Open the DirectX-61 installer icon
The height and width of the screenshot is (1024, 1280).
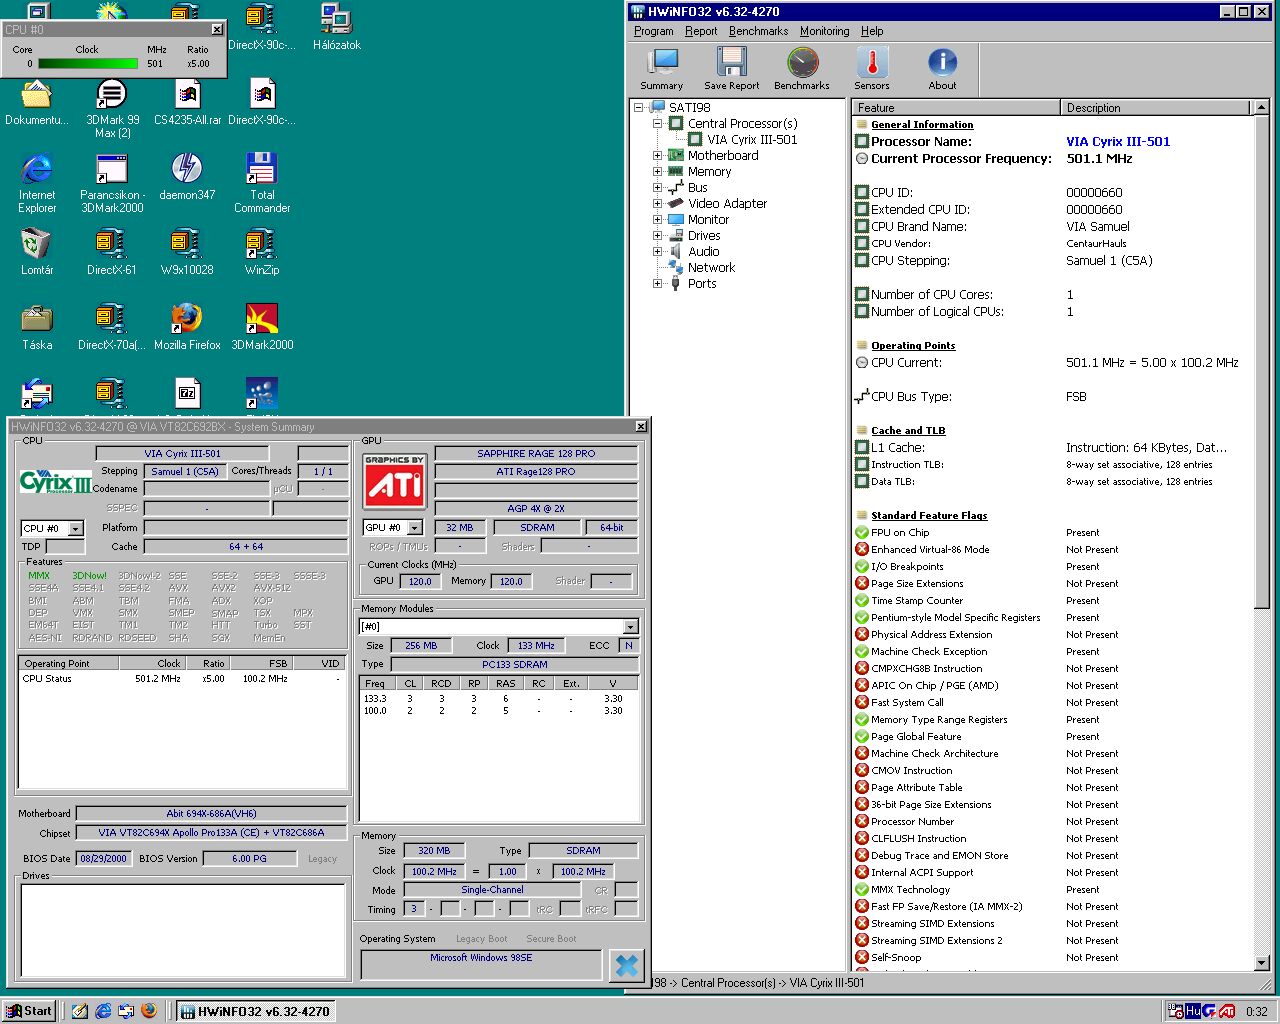click(x=112, y=252)
